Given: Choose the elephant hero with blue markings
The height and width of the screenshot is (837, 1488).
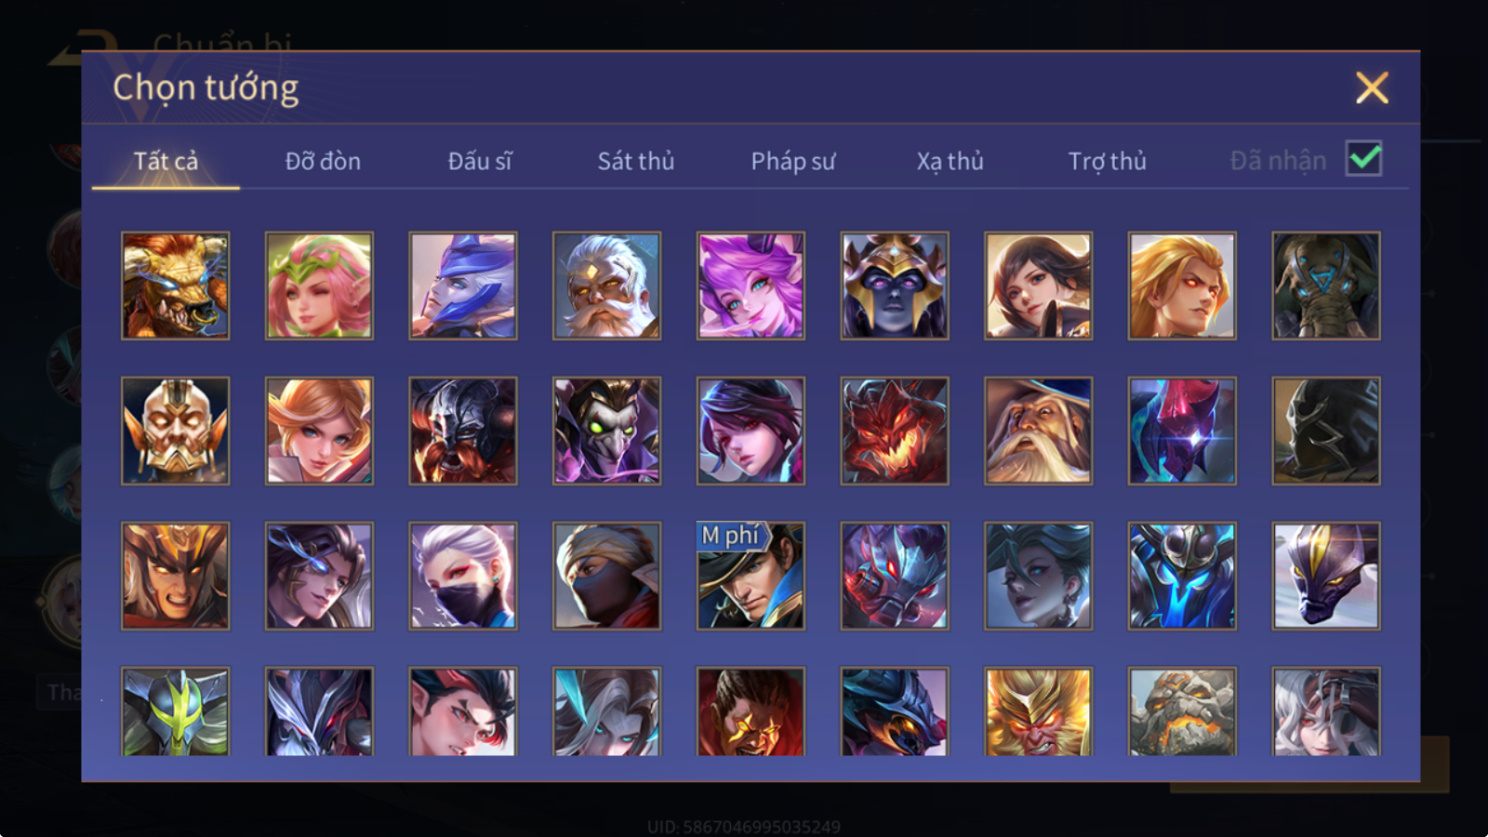Looking at the screenshot, I should pos(1327,286).
